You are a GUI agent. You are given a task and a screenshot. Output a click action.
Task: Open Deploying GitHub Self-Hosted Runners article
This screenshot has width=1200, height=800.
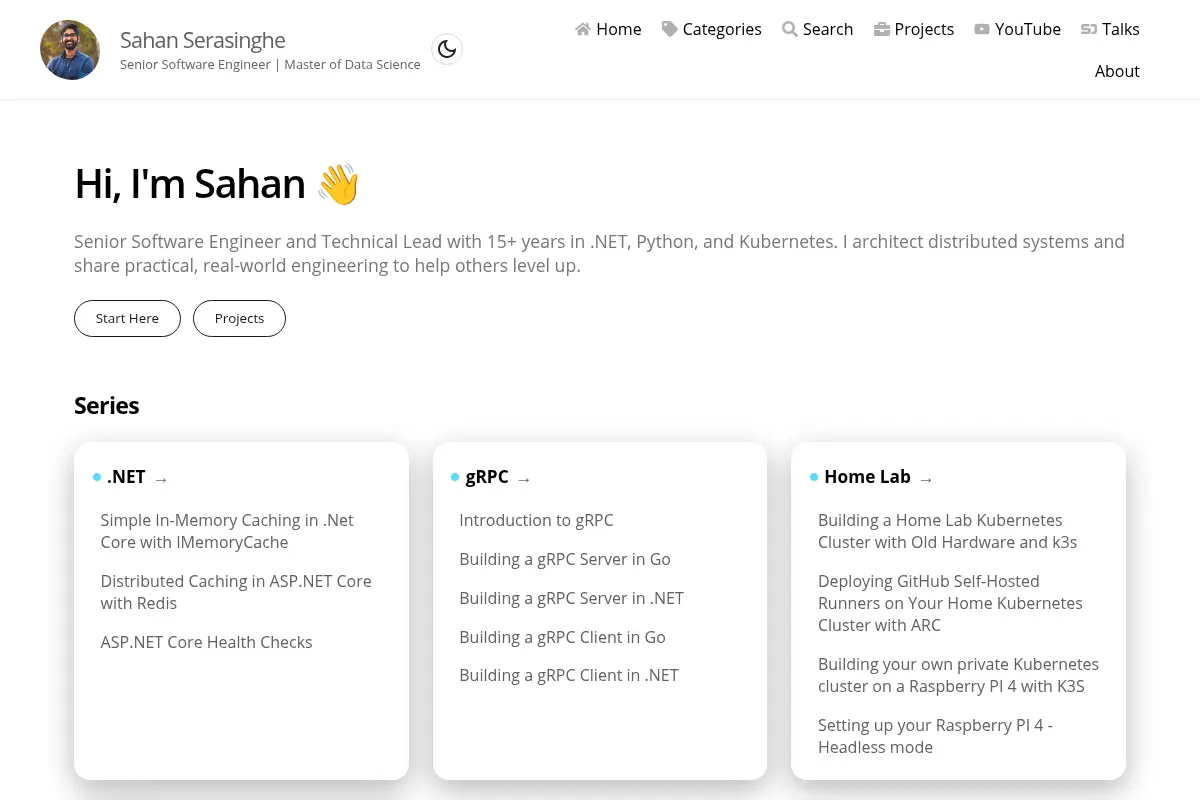pos(950,603)
